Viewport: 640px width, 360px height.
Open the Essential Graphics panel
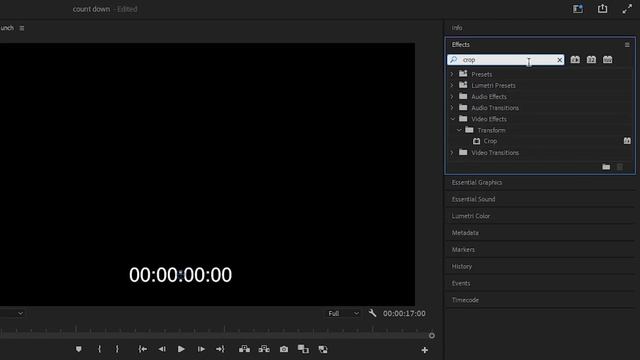coord(477,182)
